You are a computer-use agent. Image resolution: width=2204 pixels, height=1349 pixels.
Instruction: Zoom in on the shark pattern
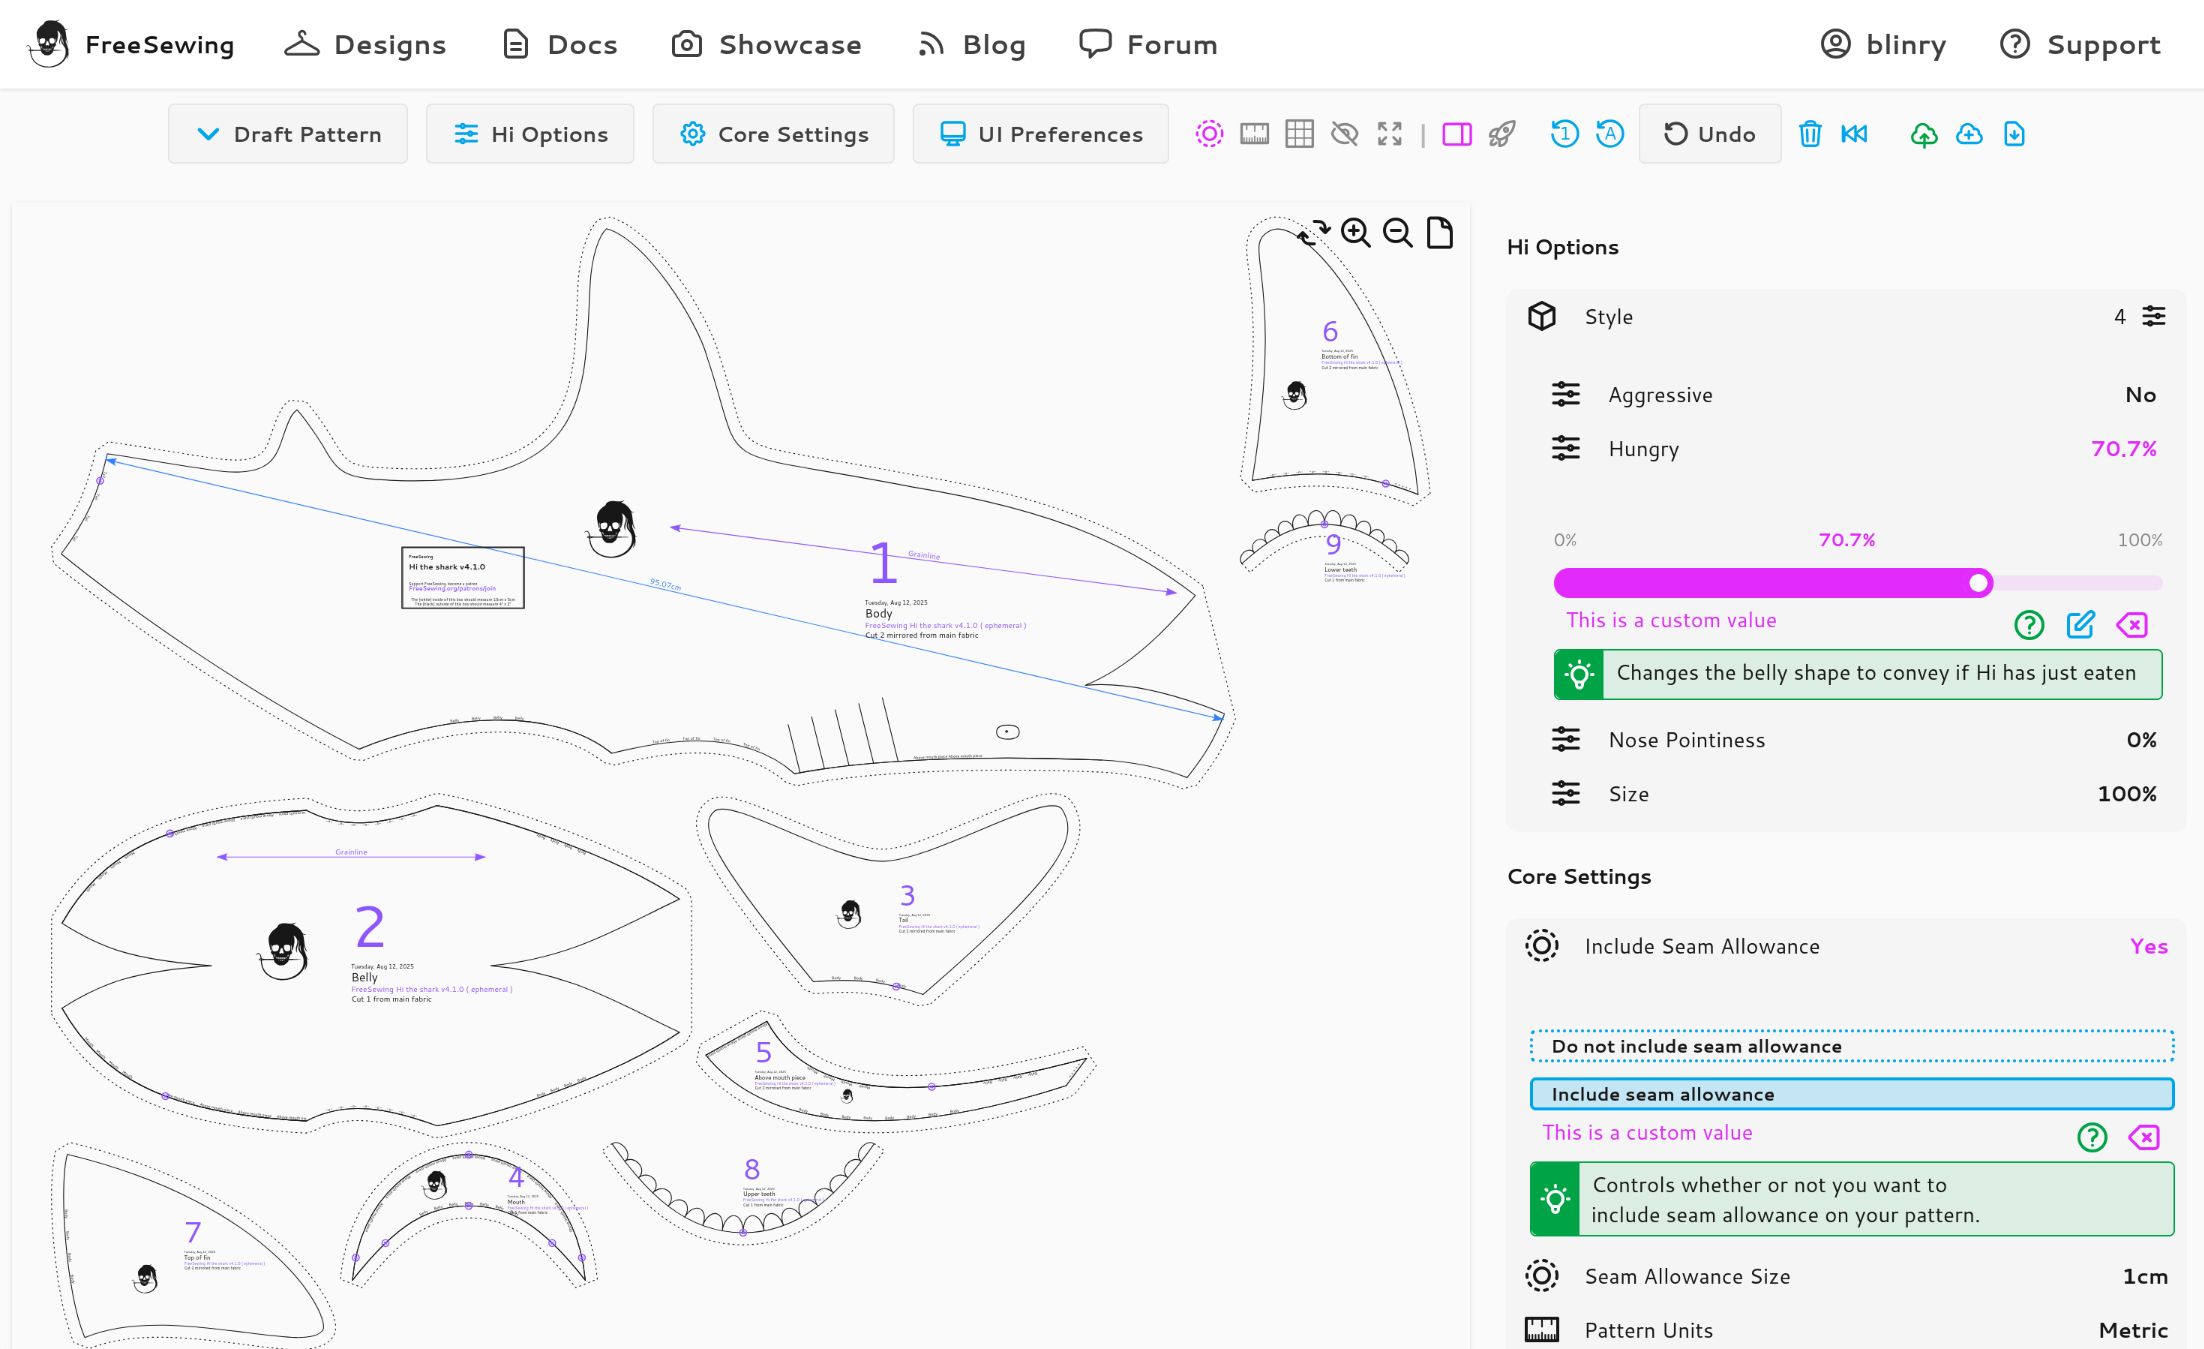(x=1356, y=233)
